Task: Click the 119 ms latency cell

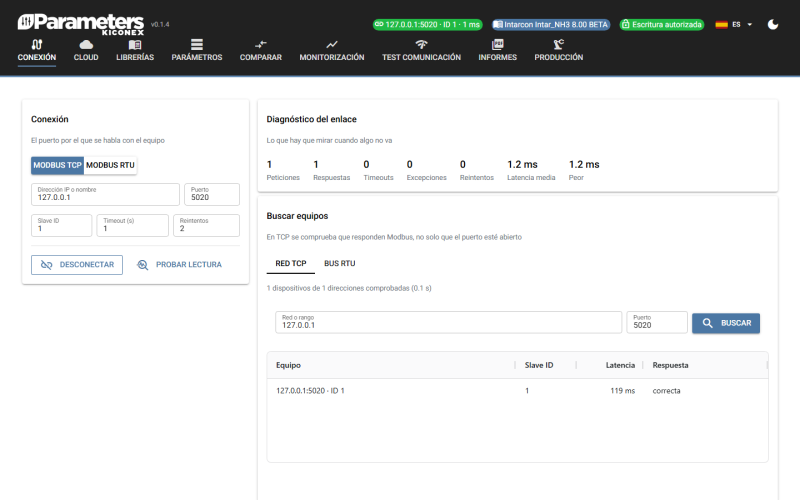Action: click(x=622, y=391)
